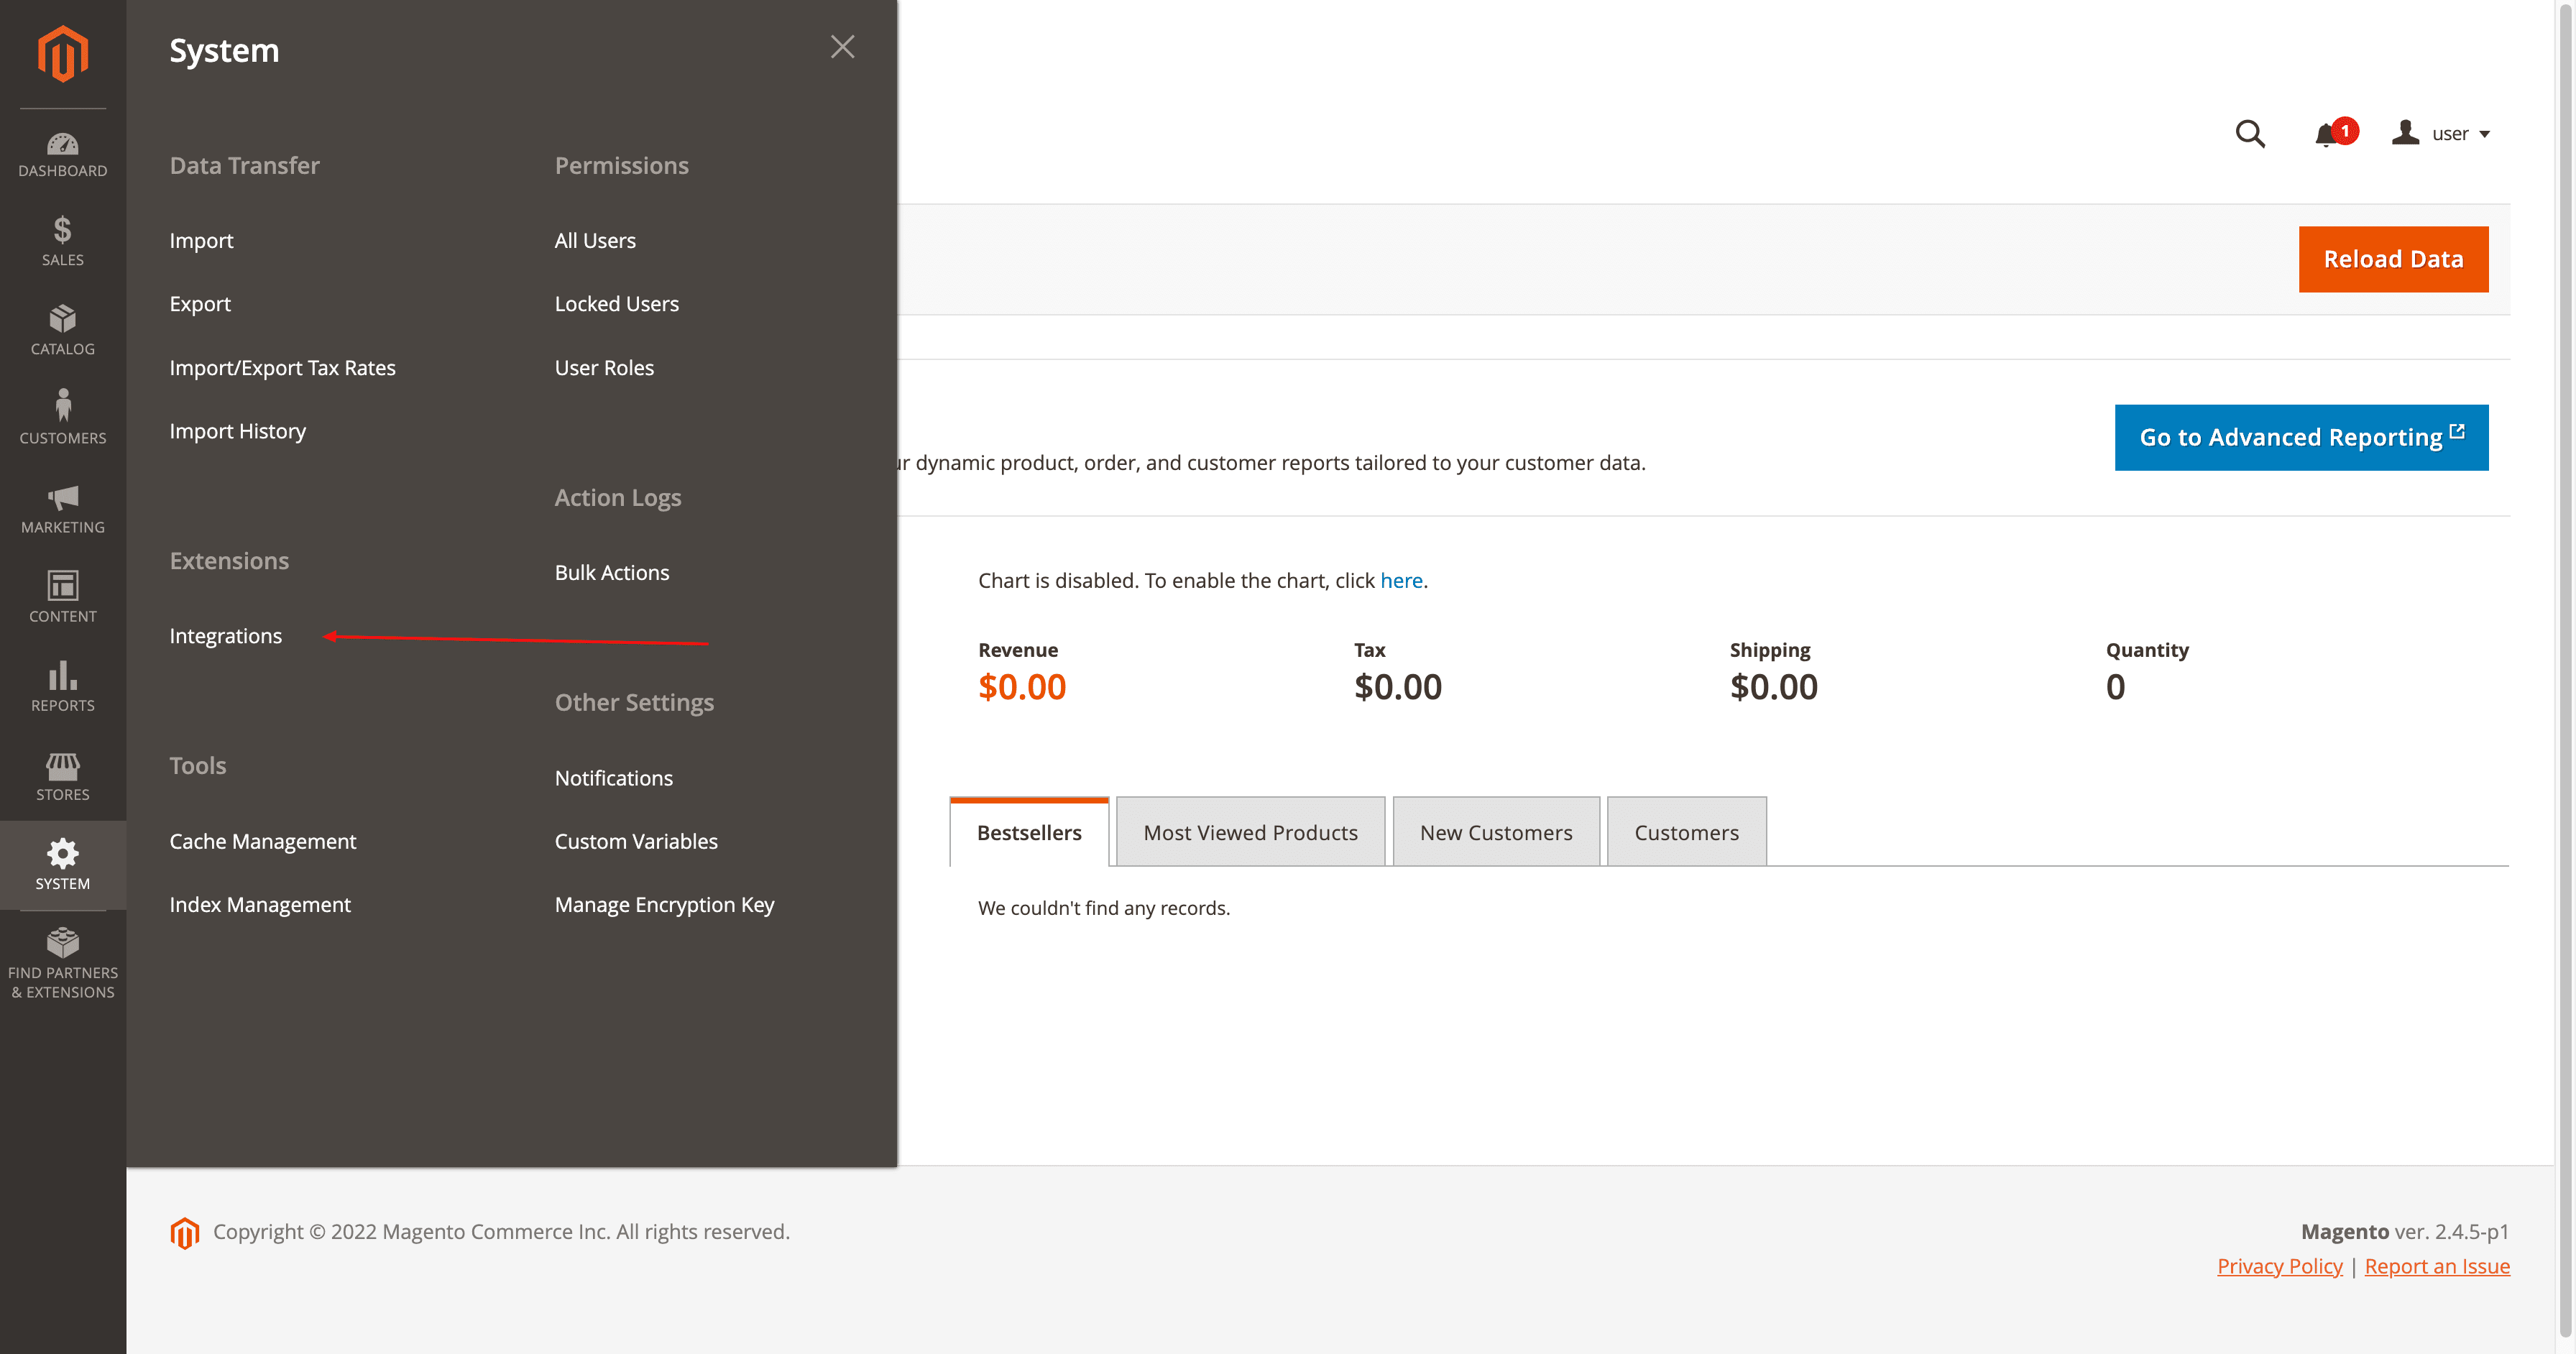Open Integrations under Extensions

[226, 635]
